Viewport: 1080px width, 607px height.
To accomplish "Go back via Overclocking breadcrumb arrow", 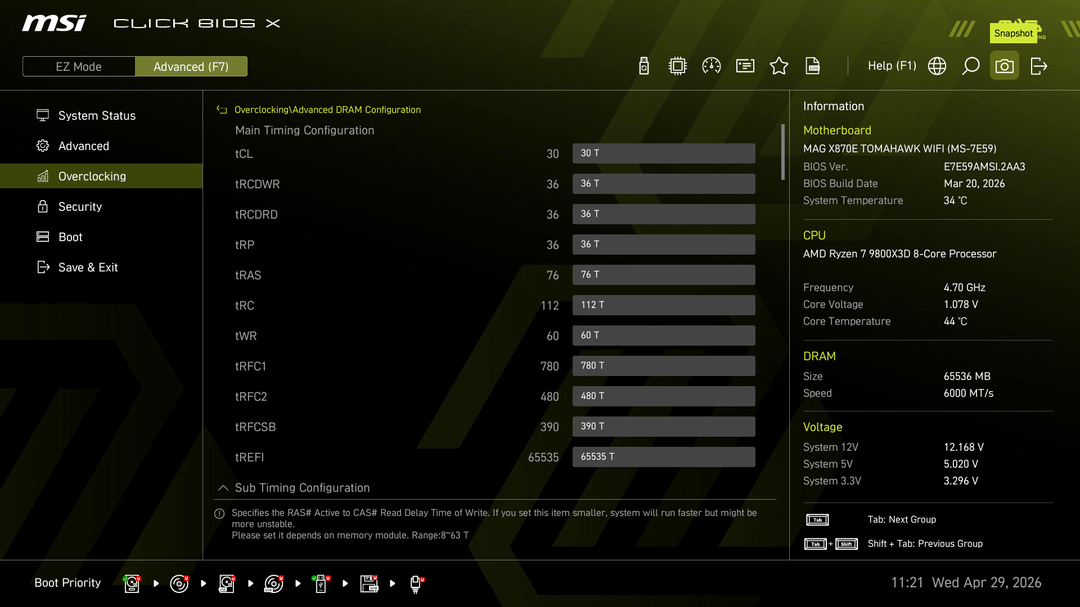I will click(222, 110).
